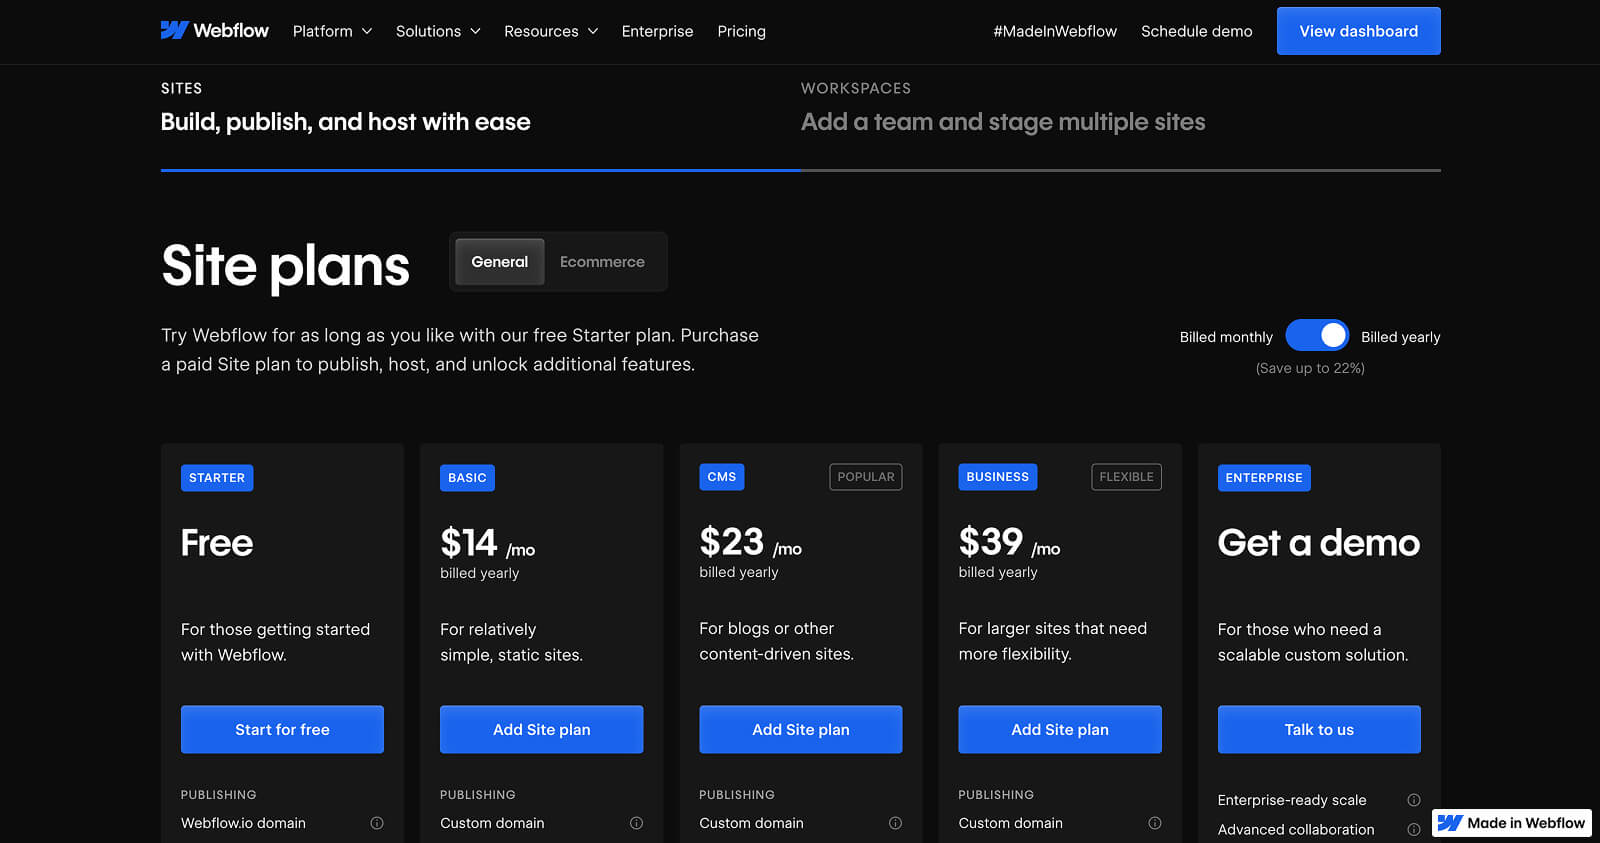The height and width of the screenshot is (843, 1600).
Task: Click the 'Free' price heading
Action: click(x=217, y=543)
